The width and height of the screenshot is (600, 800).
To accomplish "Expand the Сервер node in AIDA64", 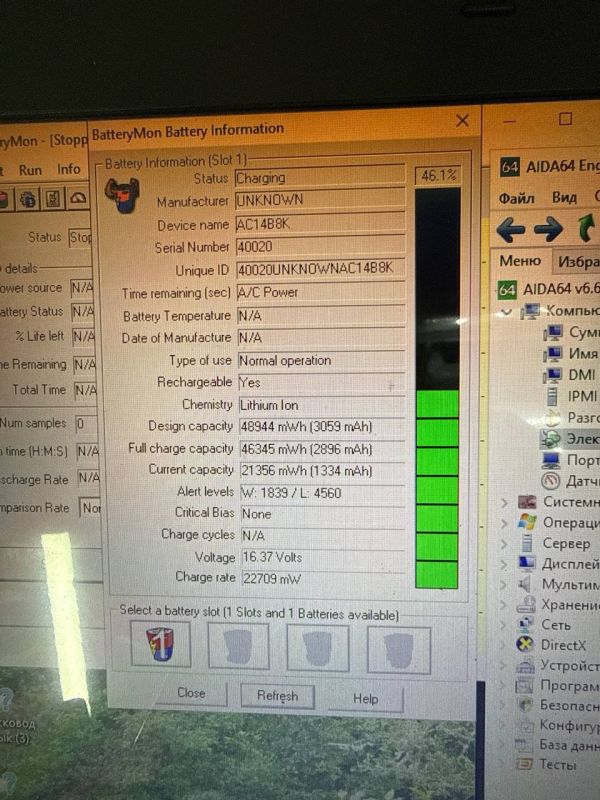I will [x=504, y=544].
